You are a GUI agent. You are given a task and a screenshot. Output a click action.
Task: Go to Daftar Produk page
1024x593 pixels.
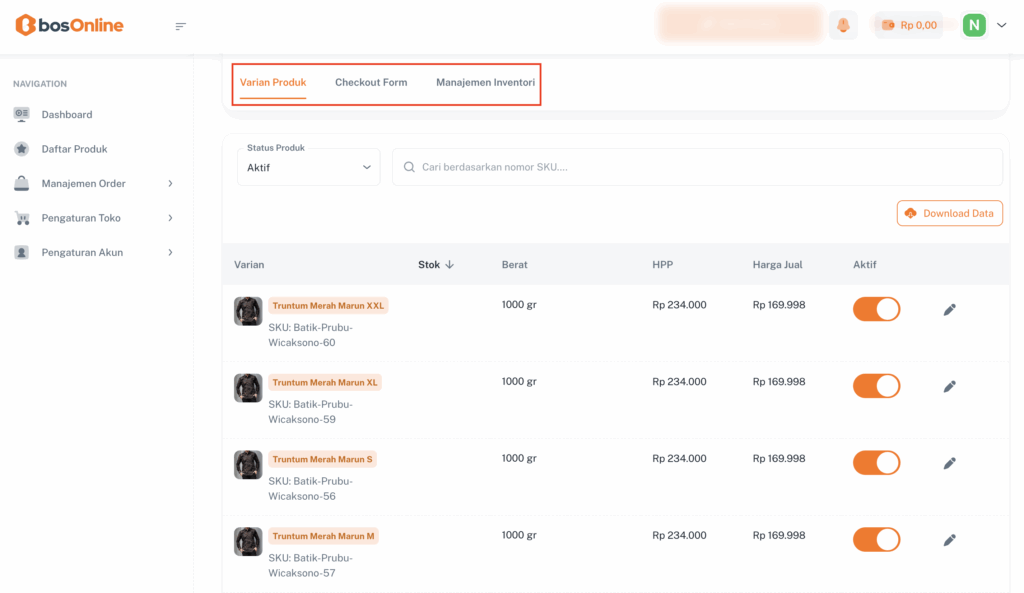click(74, 149)
